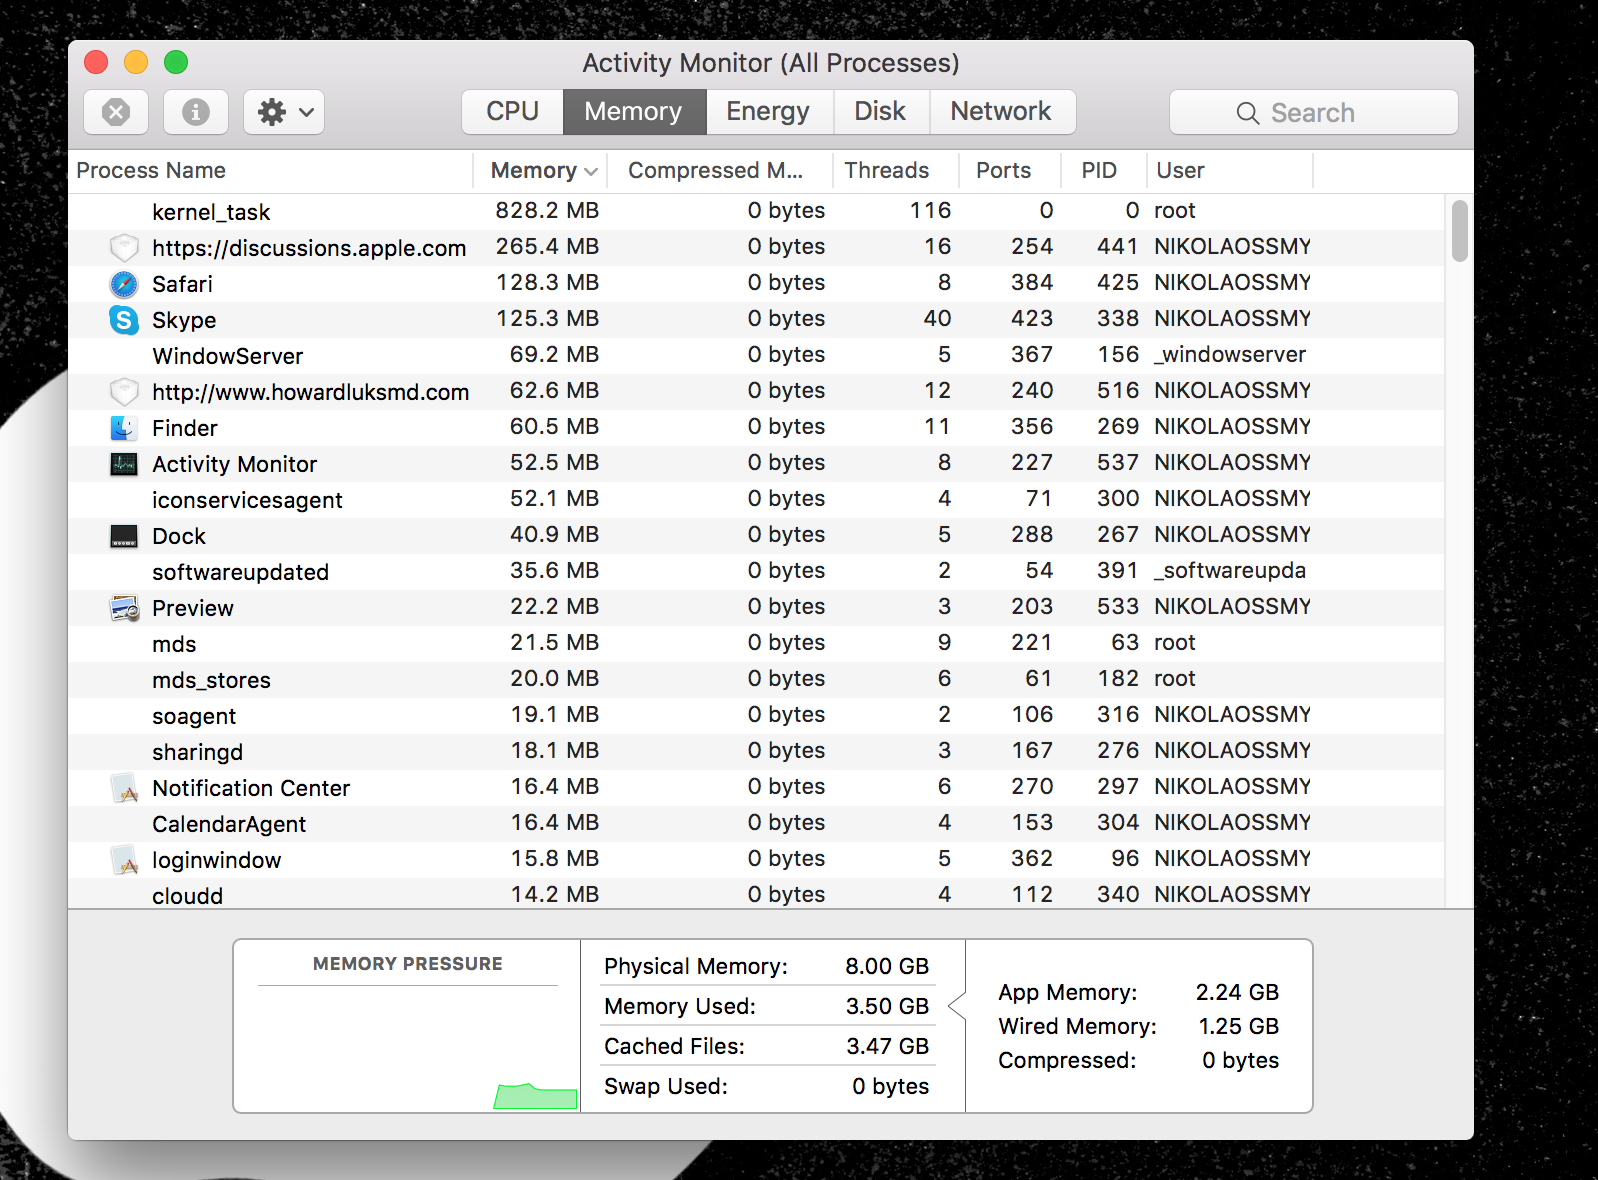Image resolution: width=1598 pixels, height=1180 pixels.
Task: Click the Memory Pressure graph
Action: 408,1048
